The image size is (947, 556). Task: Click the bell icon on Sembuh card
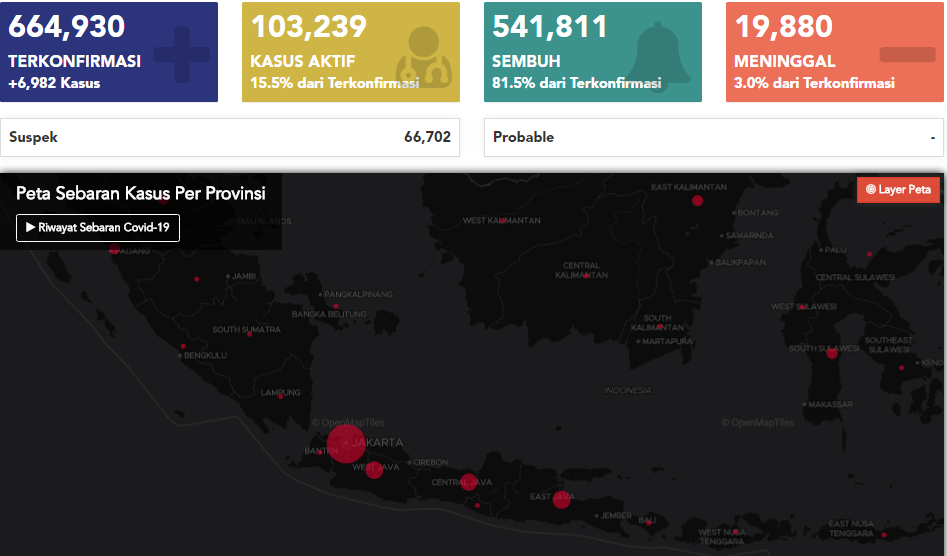(658, 56)
